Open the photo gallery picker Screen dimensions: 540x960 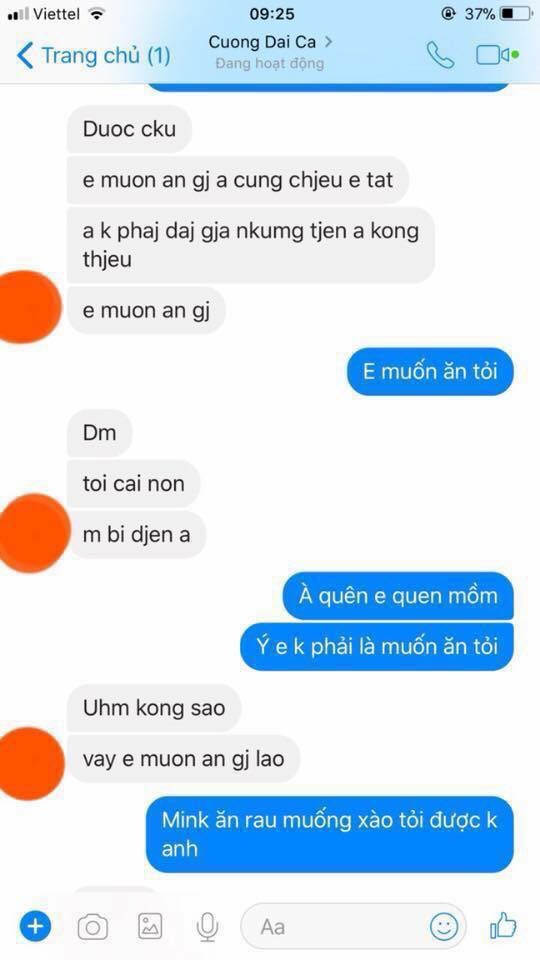[x=150, y=926]
